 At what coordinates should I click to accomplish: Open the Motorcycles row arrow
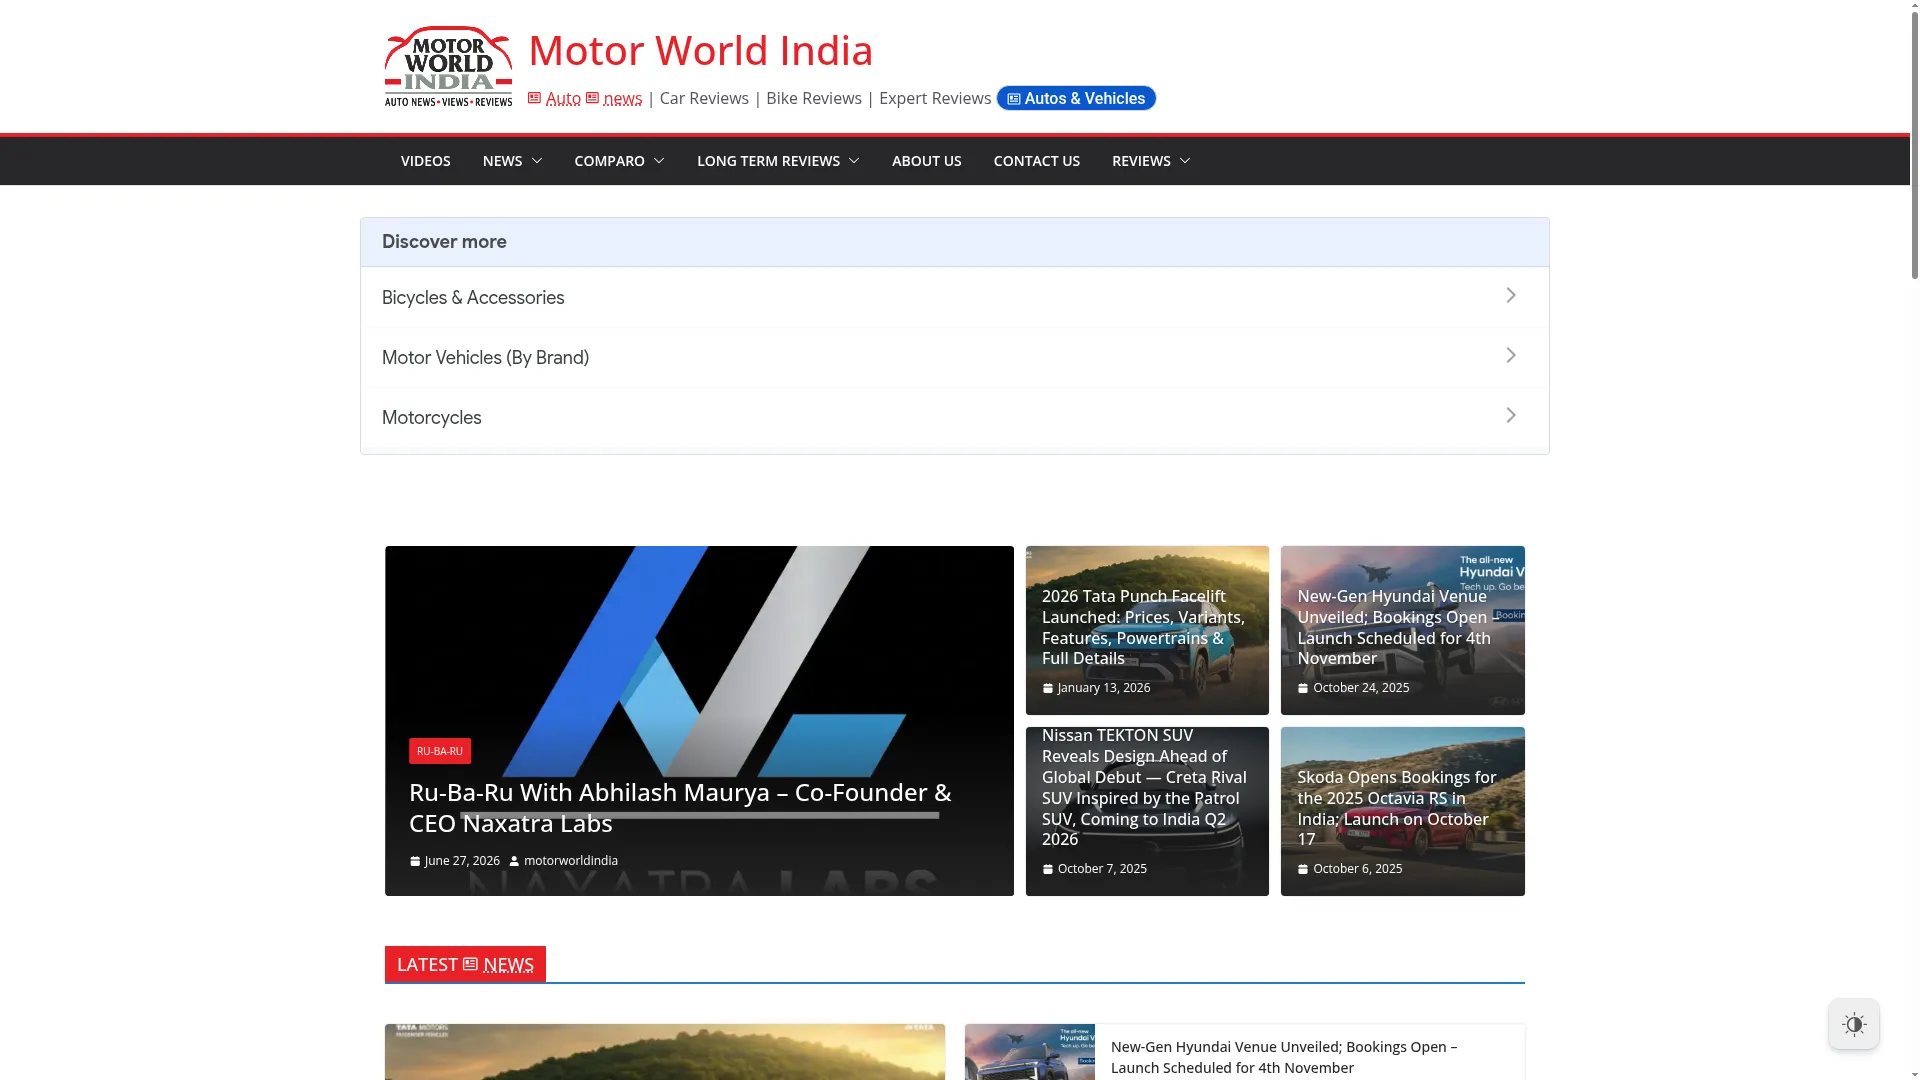tap(1511, 415)
